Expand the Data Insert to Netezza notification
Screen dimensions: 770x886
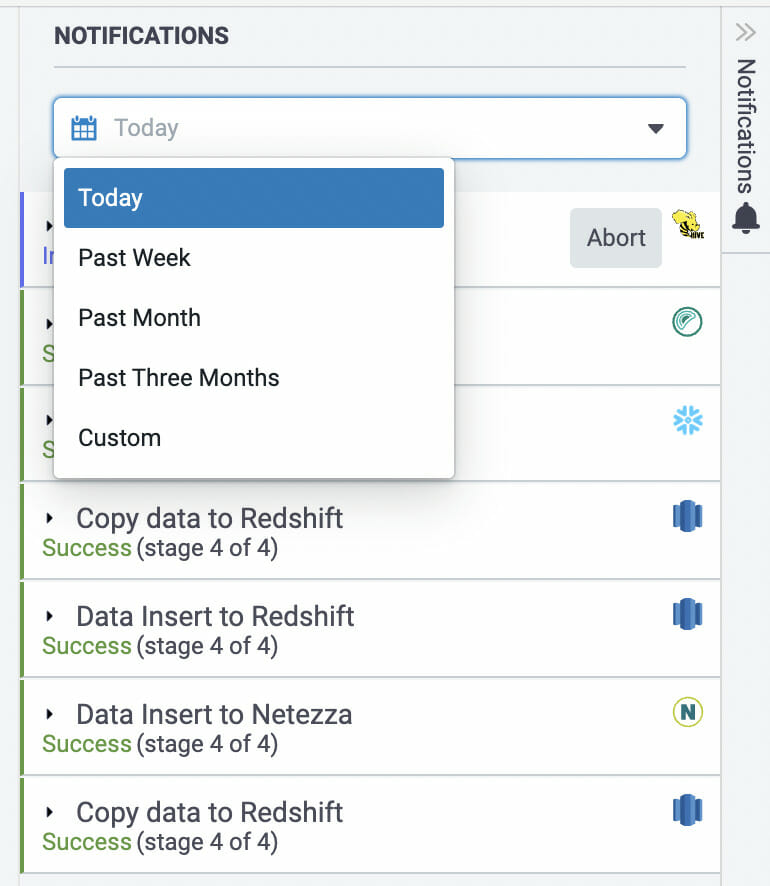point(50,715)
